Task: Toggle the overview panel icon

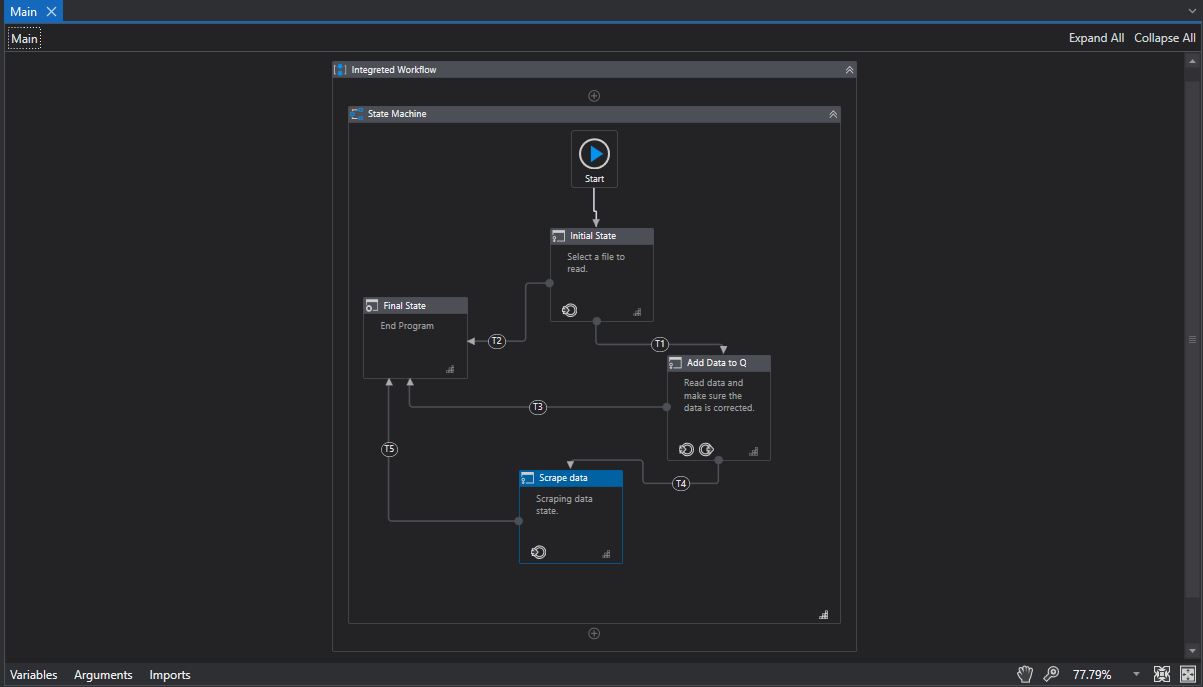Action: click(1188, 674)
